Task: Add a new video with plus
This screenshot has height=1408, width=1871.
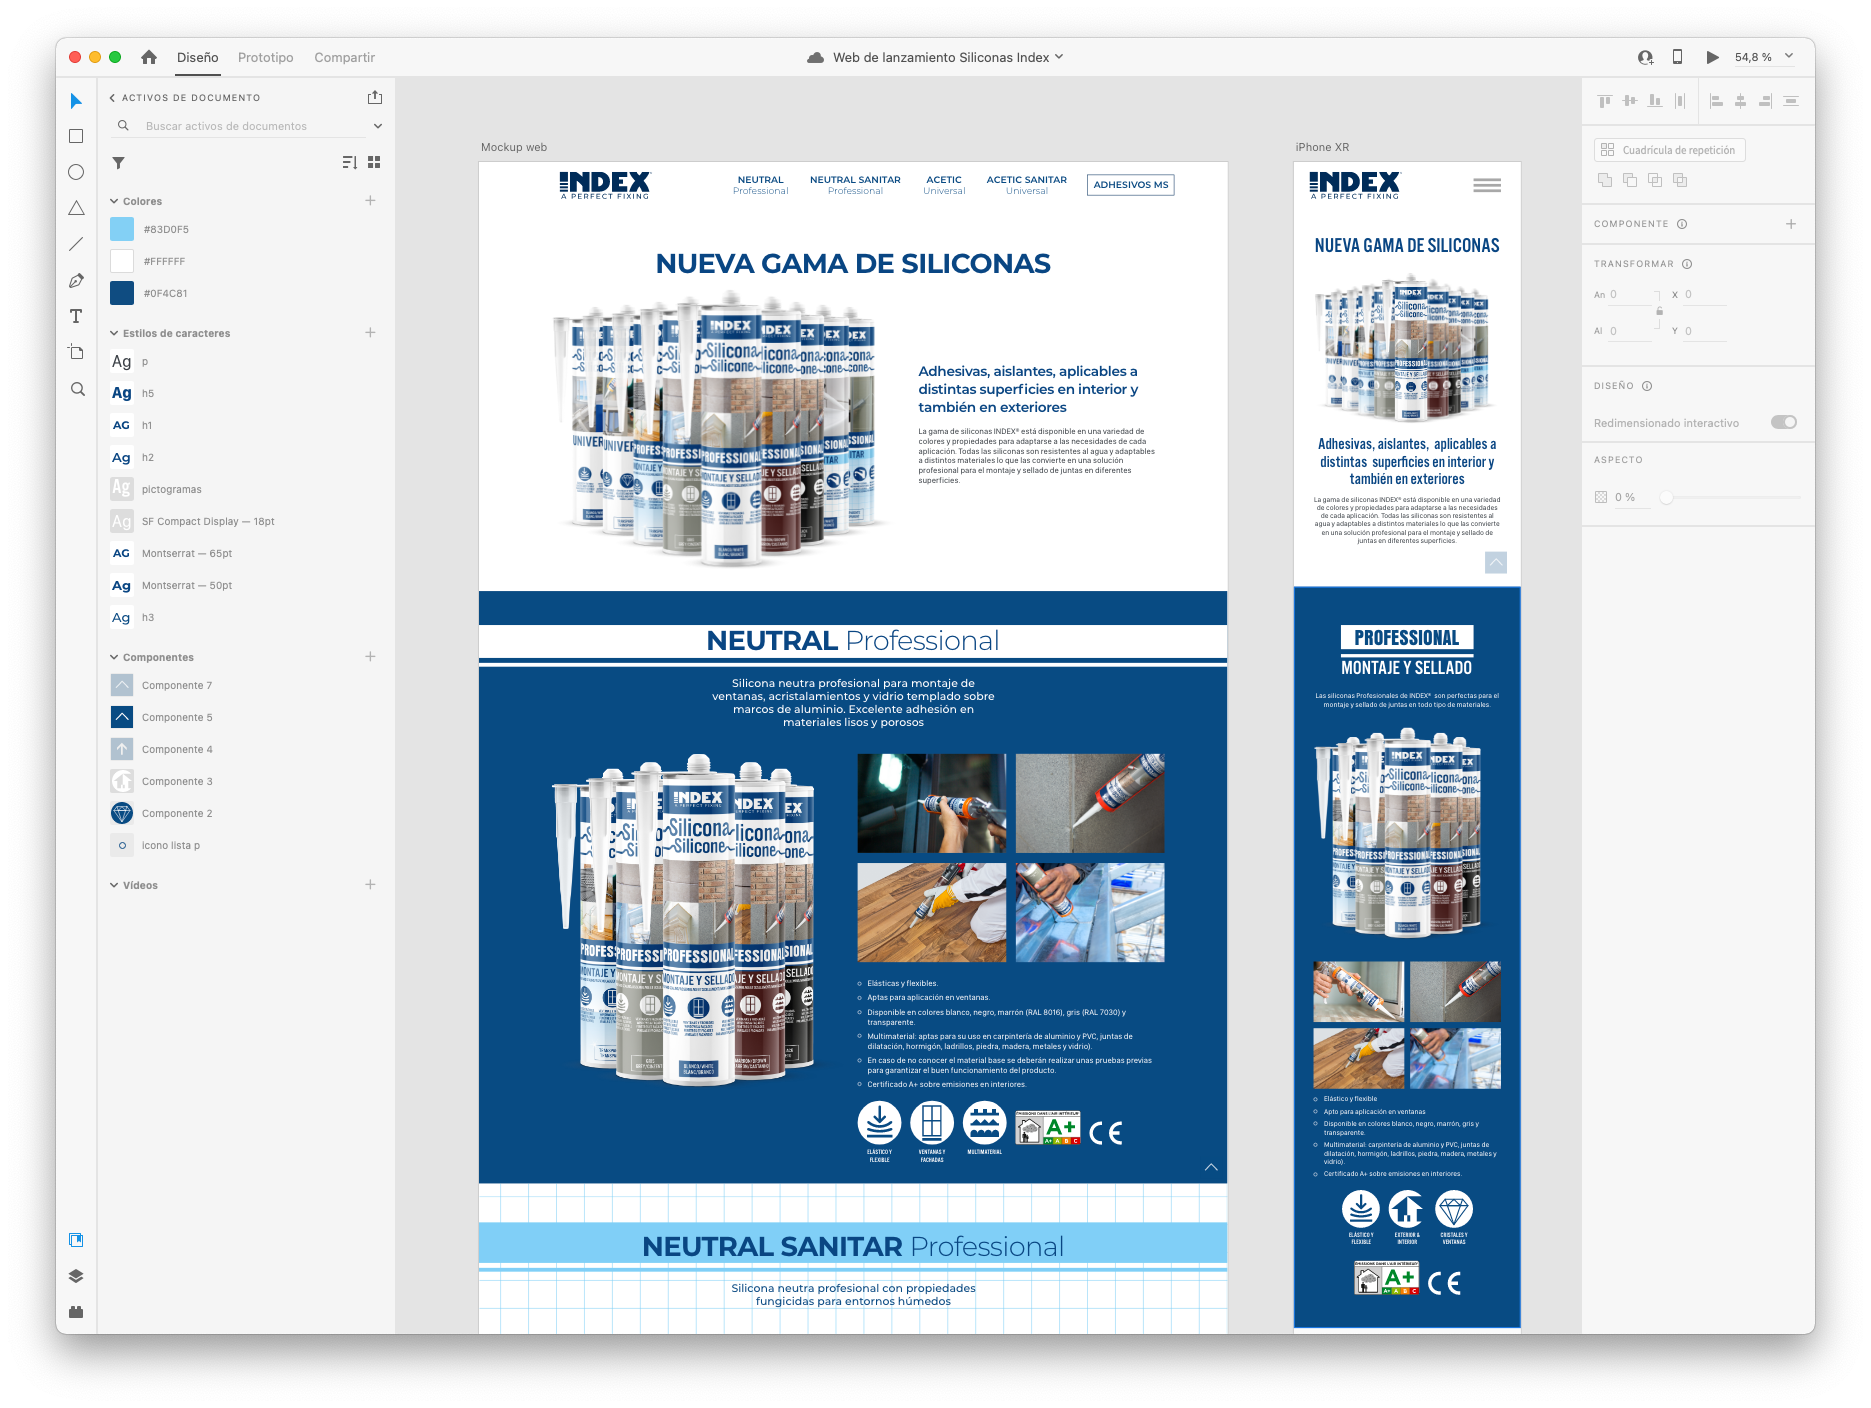Action: coord(370,885)
